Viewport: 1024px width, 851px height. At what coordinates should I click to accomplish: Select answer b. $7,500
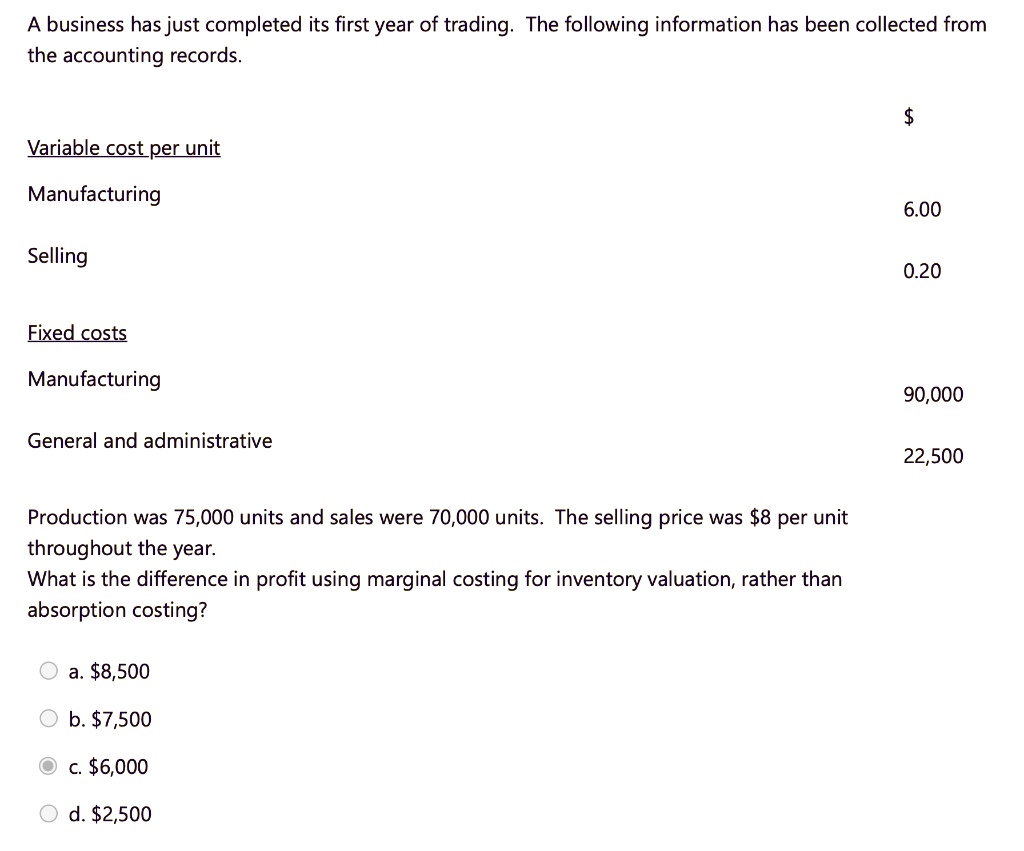click(48, 718)
